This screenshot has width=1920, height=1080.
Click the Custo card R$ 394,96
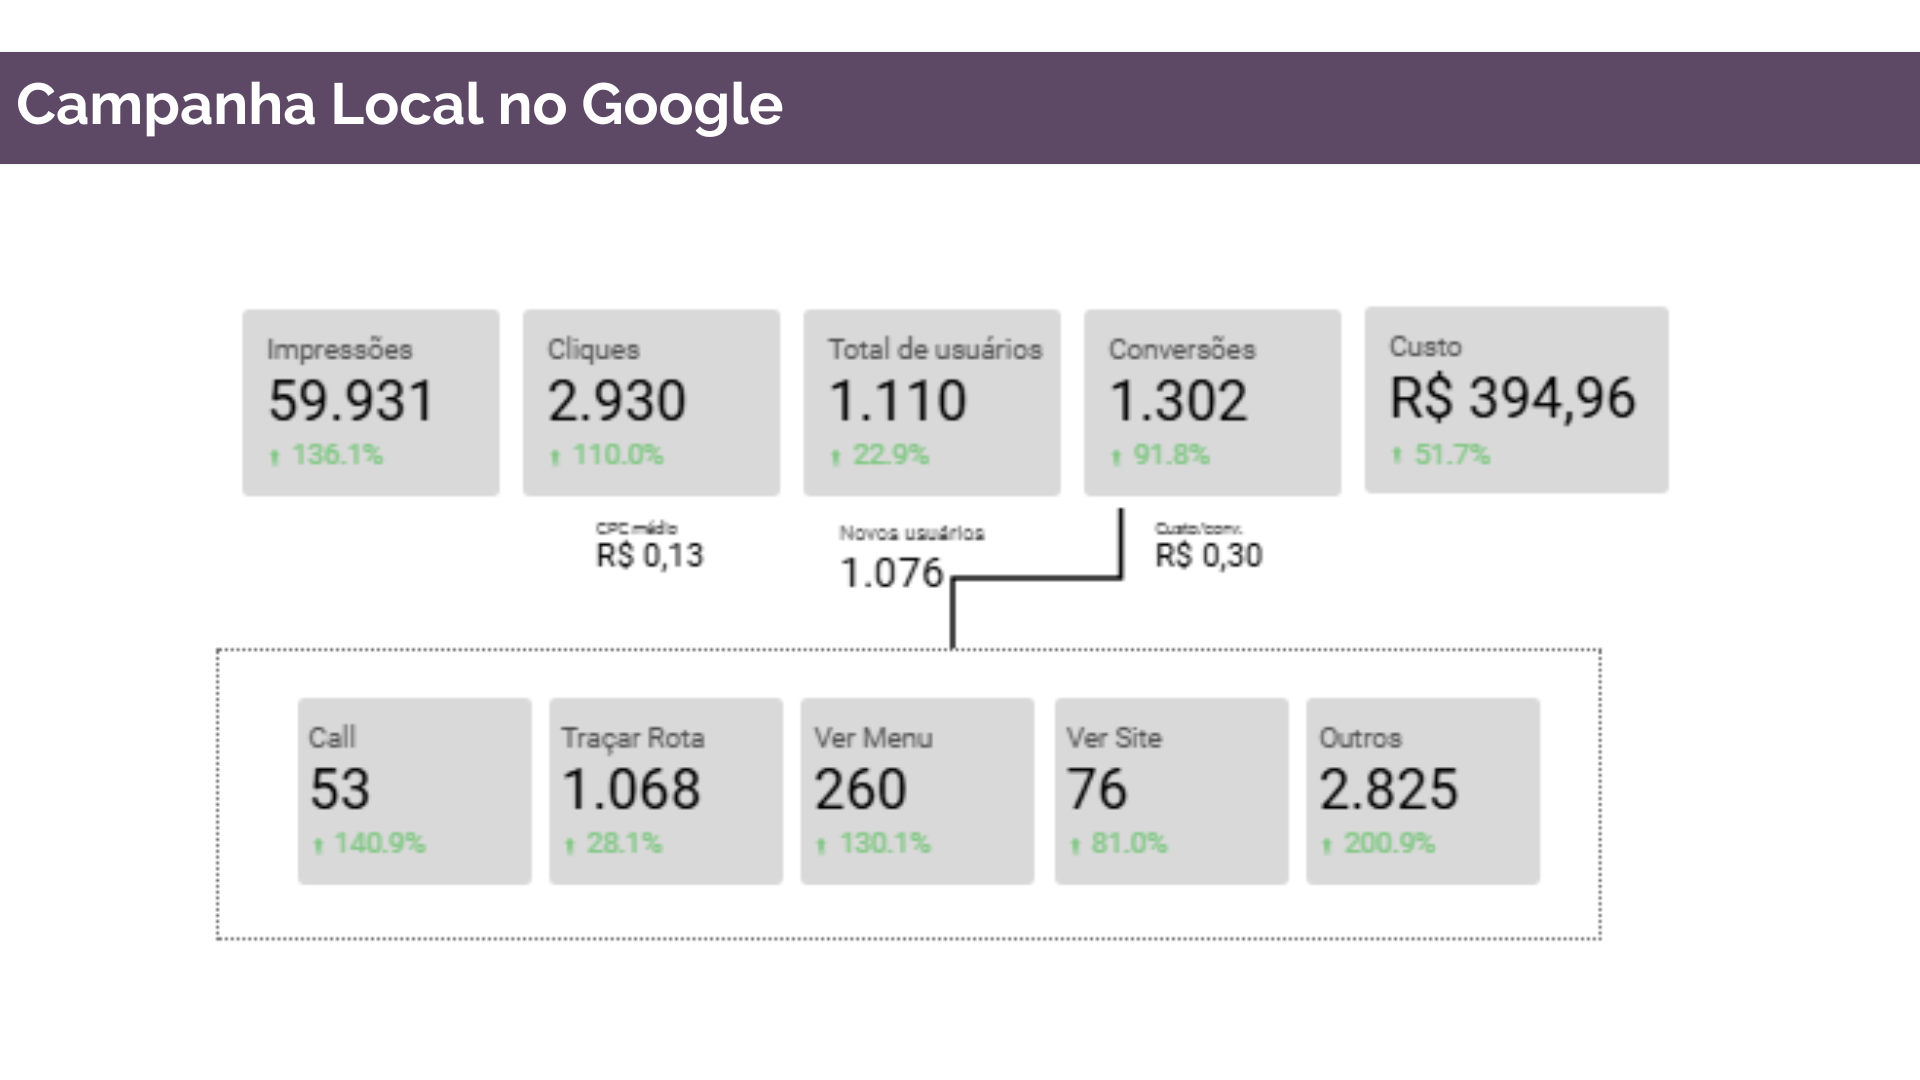[x=1516, y=400]
